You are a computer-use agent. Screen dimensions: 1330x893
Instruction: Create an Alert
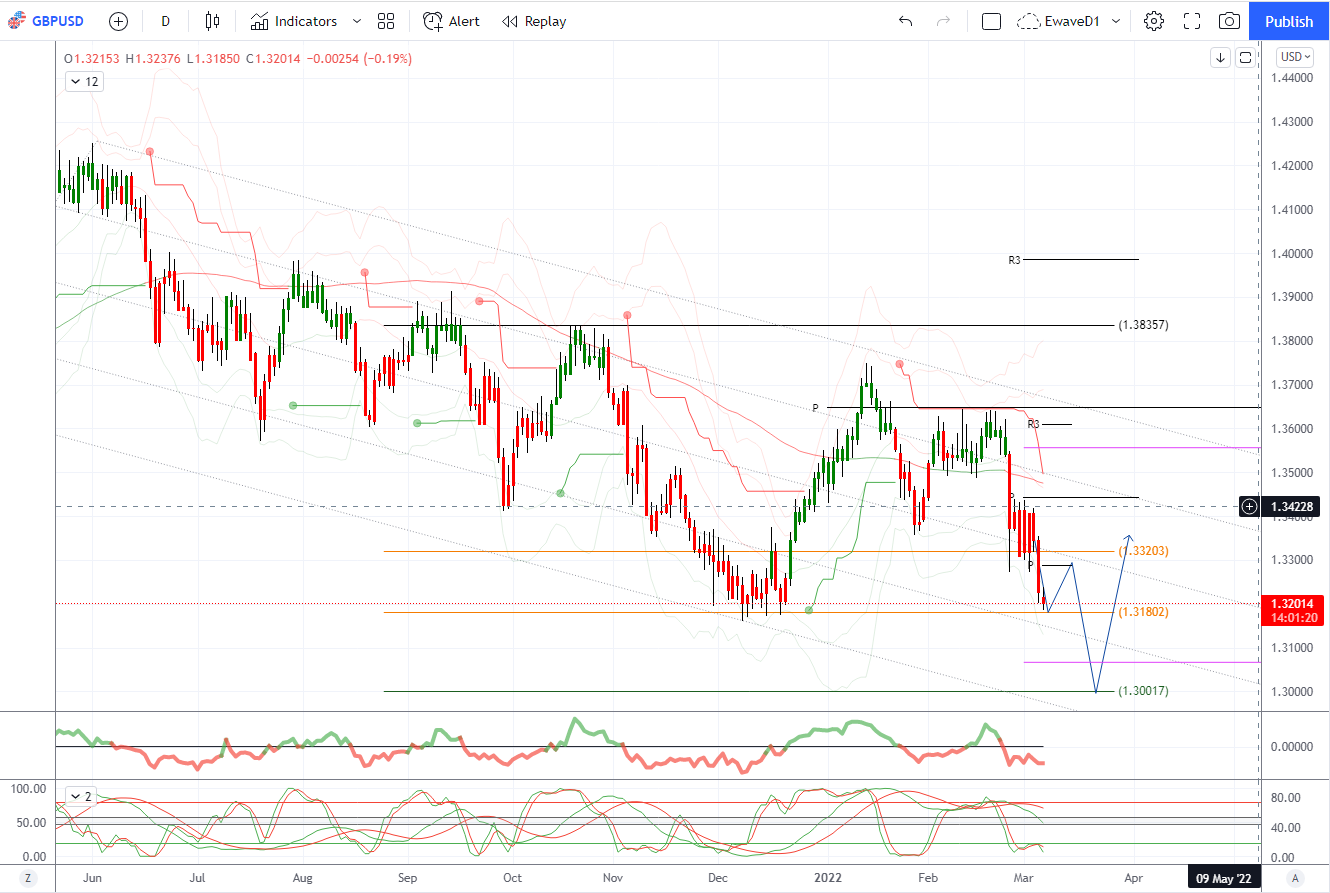[x=451, y=21]
